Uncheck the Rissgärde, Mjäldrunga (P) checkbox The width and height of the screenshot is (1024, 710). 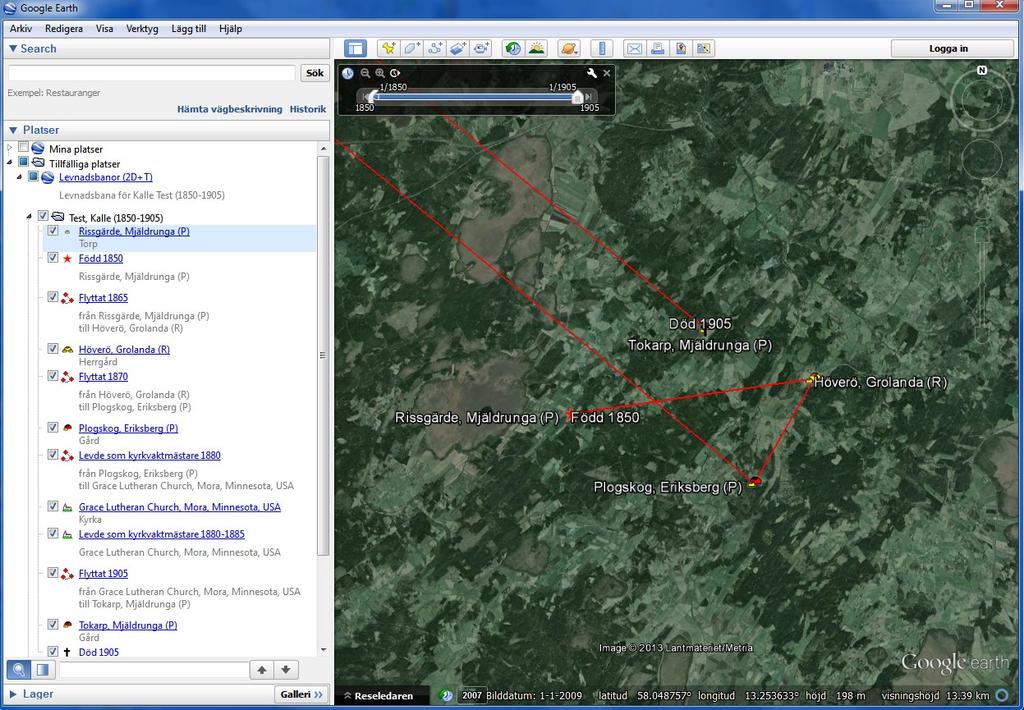point(53,231)
